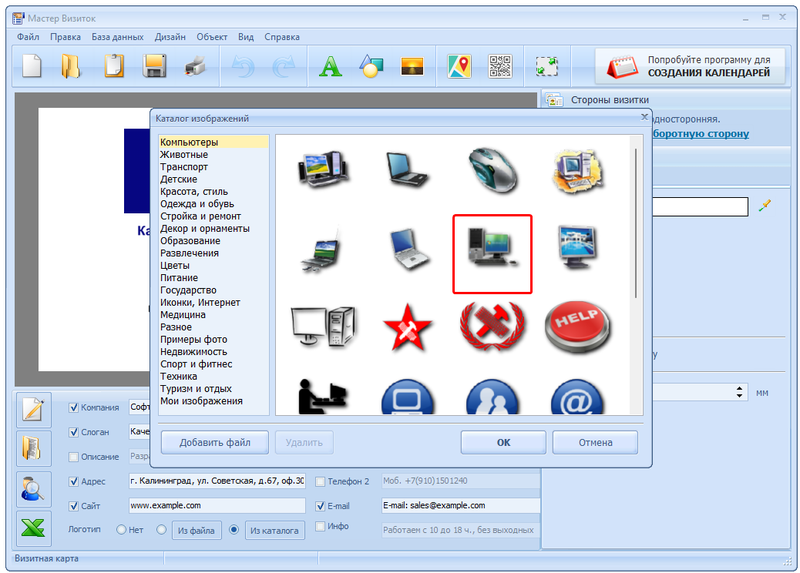This screenshot has height=573, width=800.
Task: Click the Print toolbar icon
Action: tap(194, 67)
